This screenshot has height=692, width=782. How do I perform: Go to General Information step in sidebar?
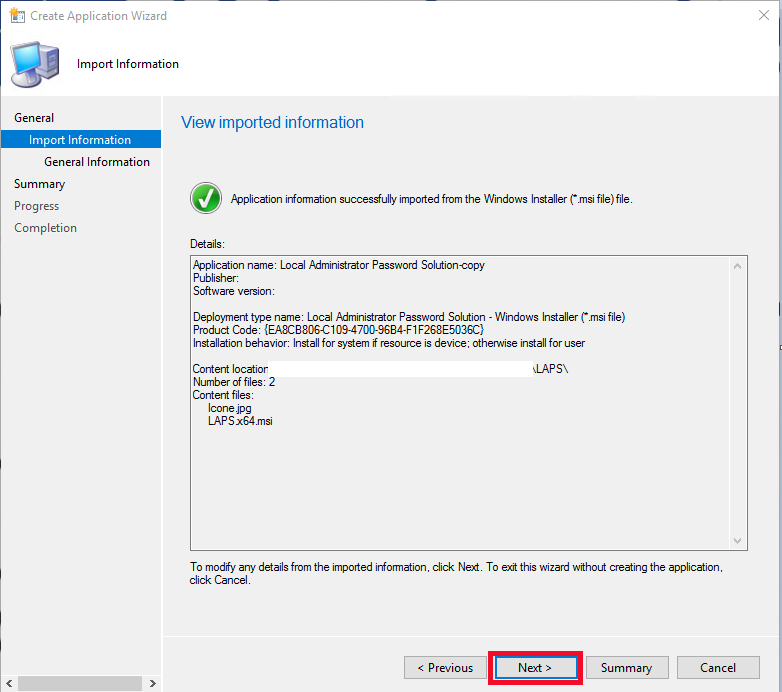click(x=97, y=162)
